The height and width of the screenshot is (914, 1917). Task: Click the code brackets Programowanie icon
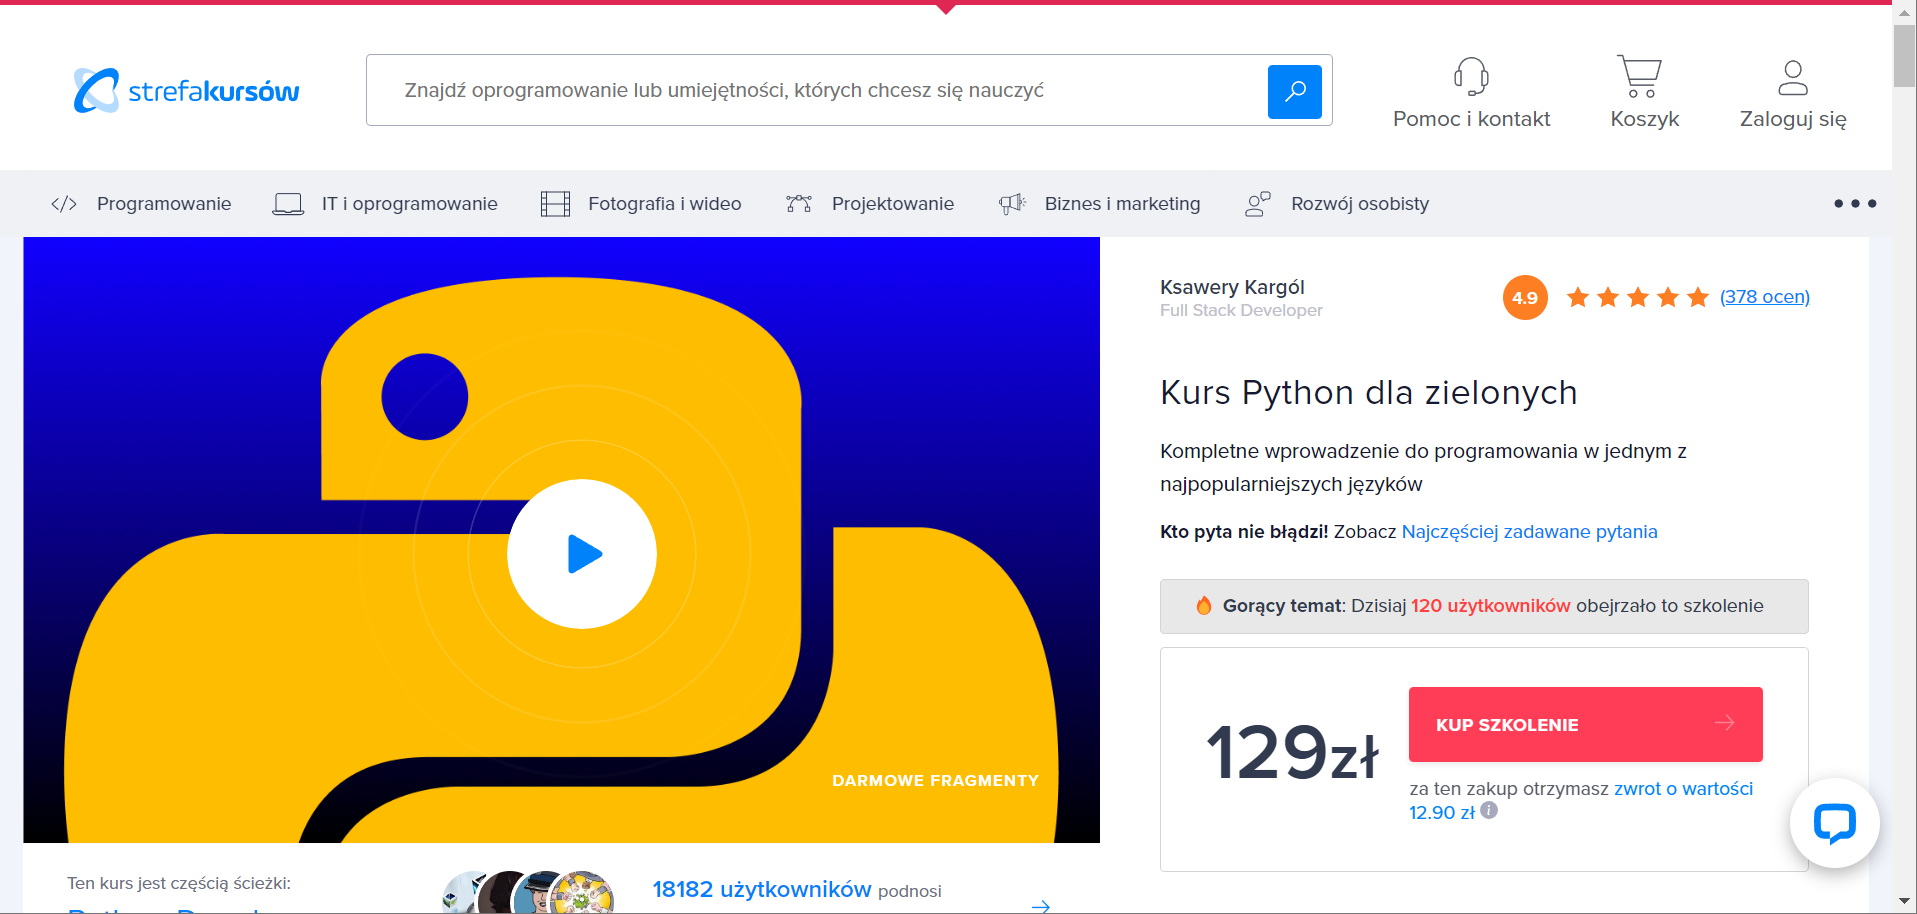pos(64,204)
